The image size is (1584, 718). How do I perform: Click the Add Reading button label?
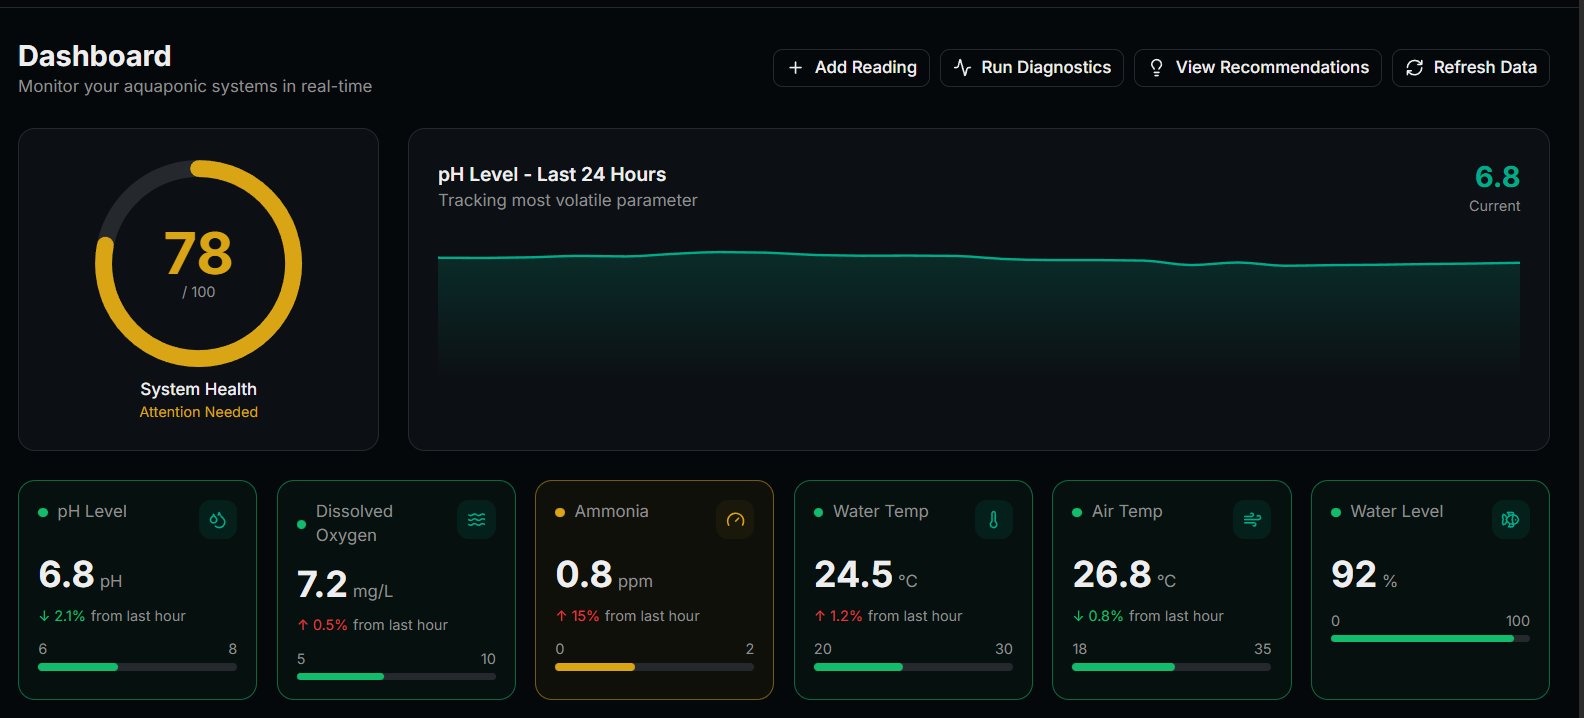coord(866,68)
